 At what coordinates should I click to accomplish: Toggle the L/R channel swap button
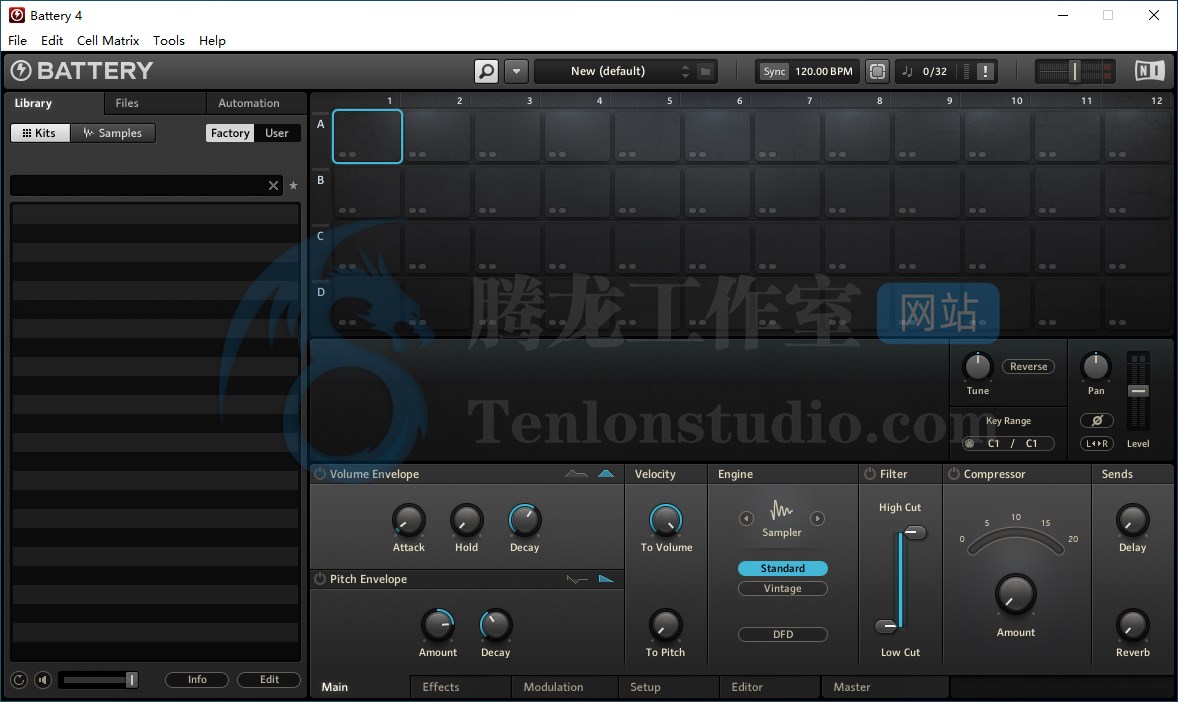(x=1097, y=443)
